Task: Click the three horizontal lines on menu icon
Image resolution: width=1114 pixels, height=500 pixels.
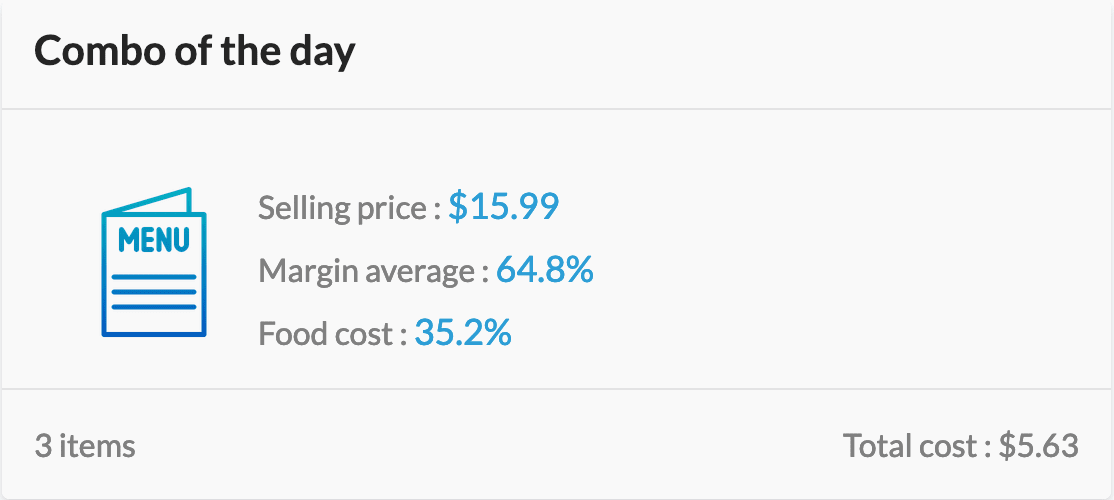Action: (x=154, y=291)
